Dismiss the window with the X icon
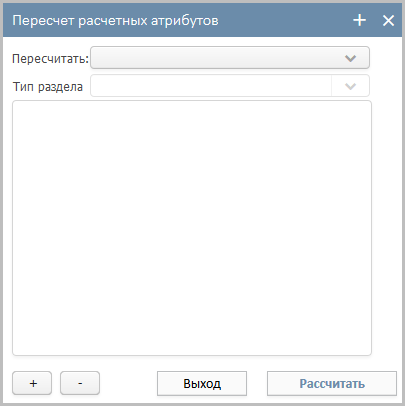The width and height of the screenshot is (405, 406). (388, 21)
